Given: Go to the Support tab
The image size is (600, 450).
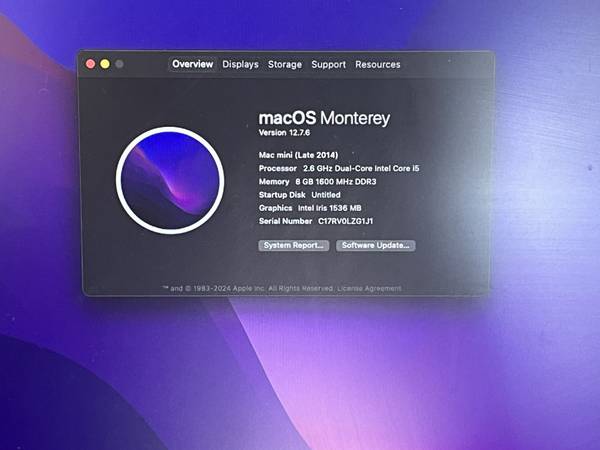Looking at the screenshot, I should coord(328,64).
